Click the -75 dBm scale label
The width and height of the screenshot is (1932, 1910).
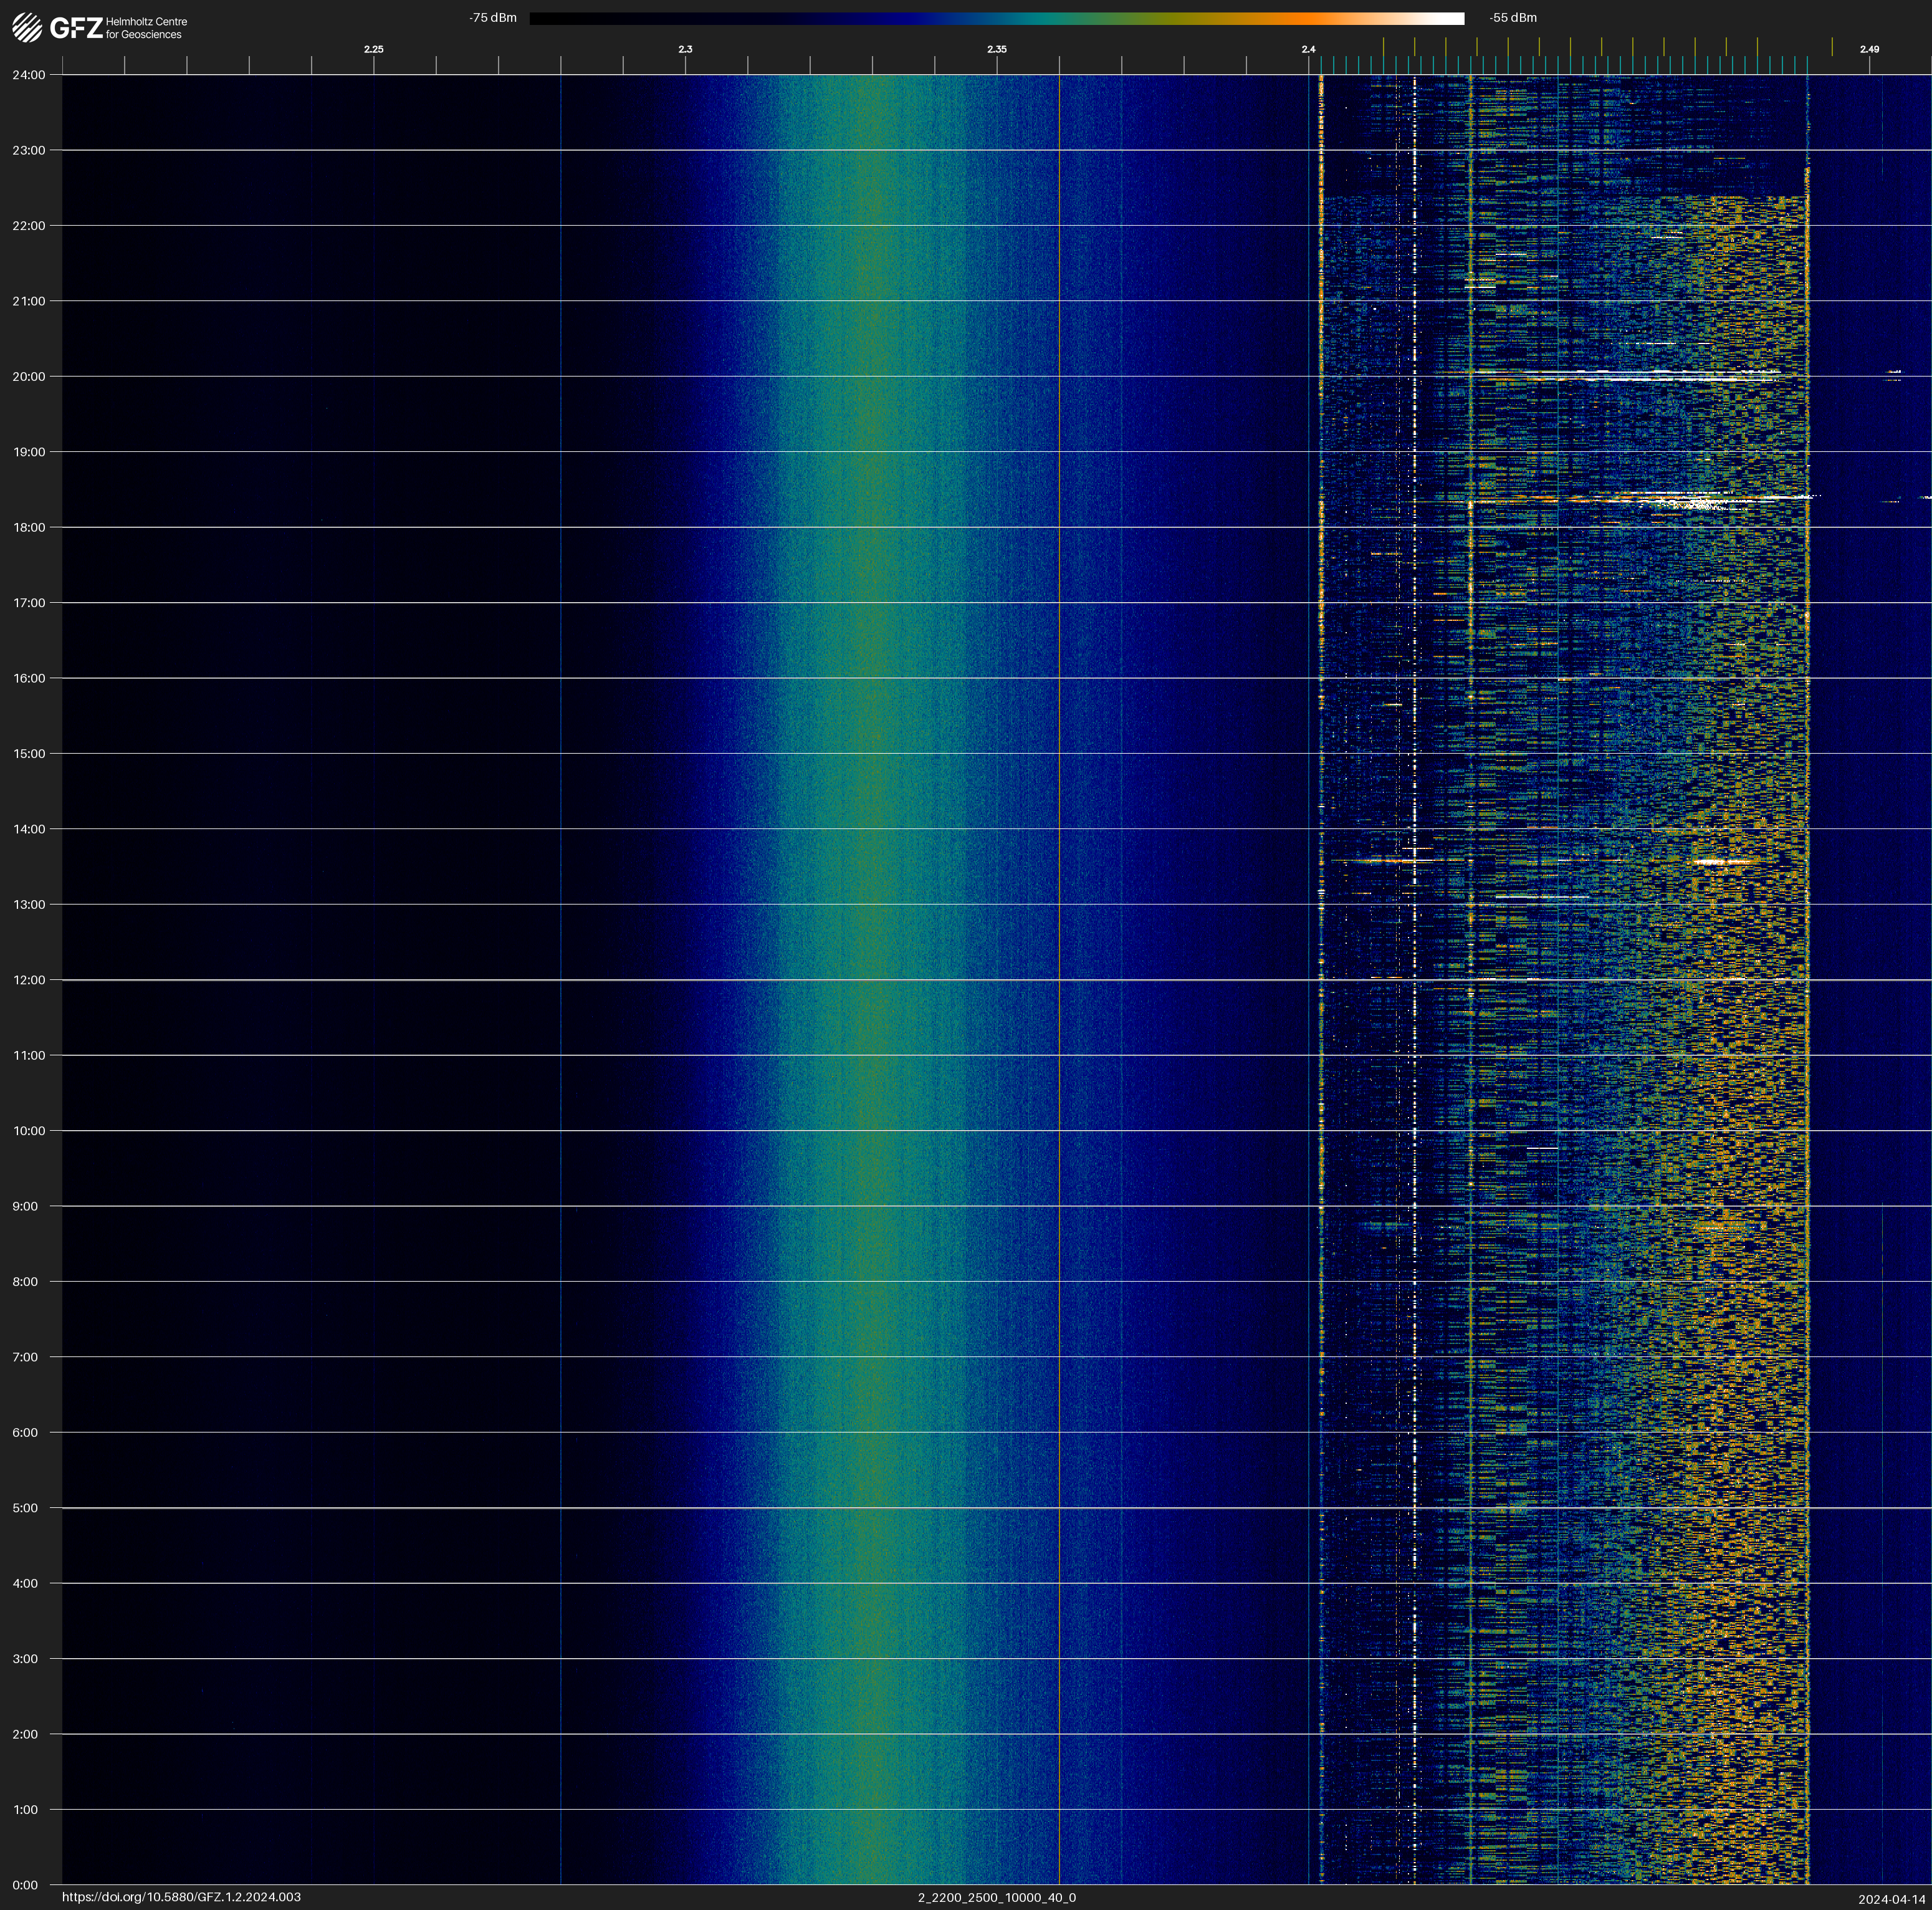pyautogui.click(x=493, y=18)
